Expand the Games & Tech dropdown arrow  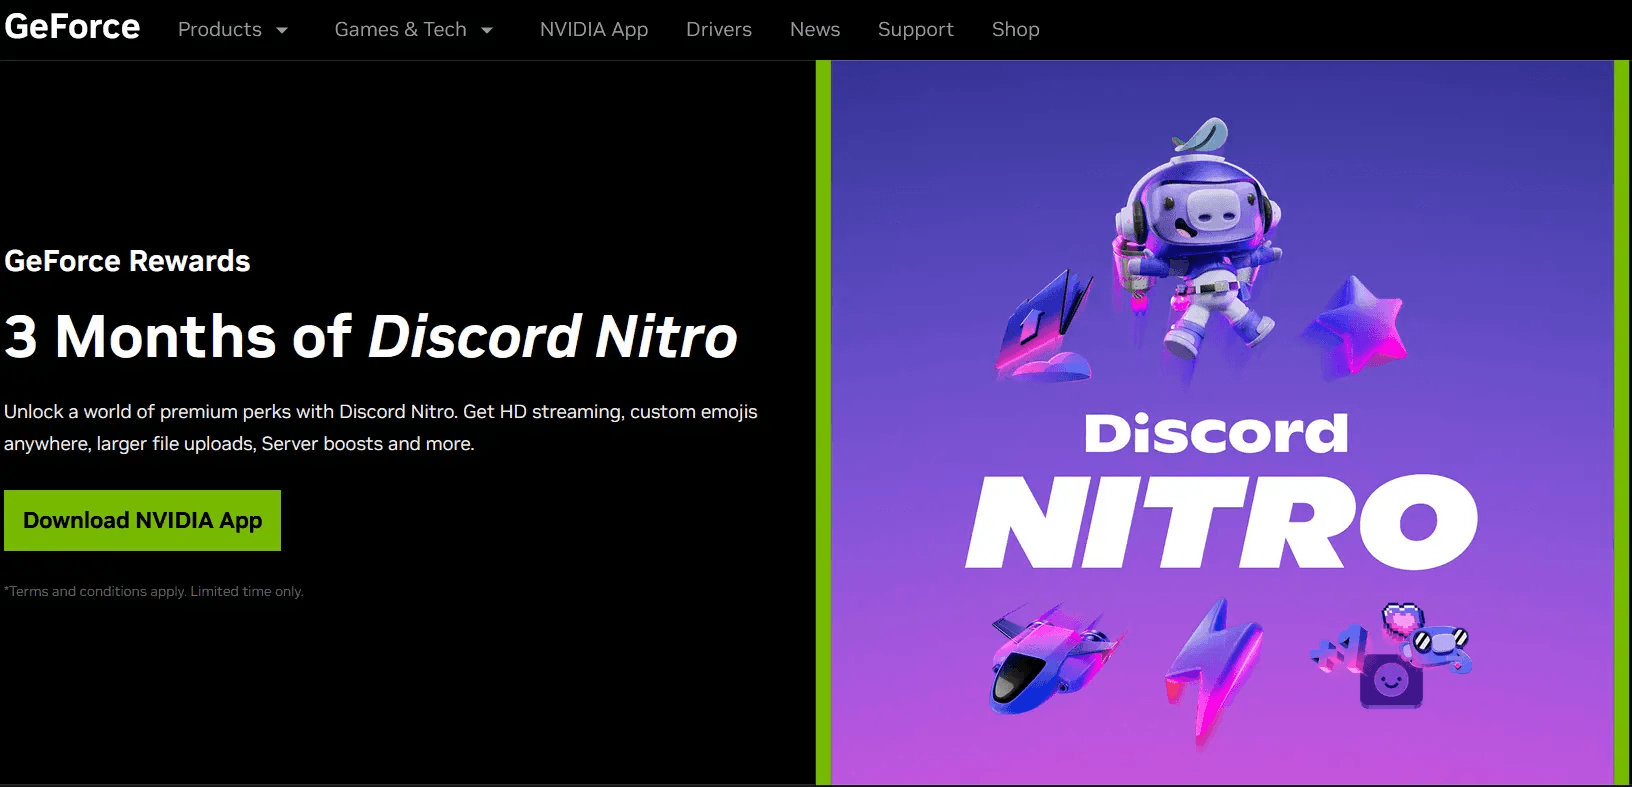click(x=487, y=30)
